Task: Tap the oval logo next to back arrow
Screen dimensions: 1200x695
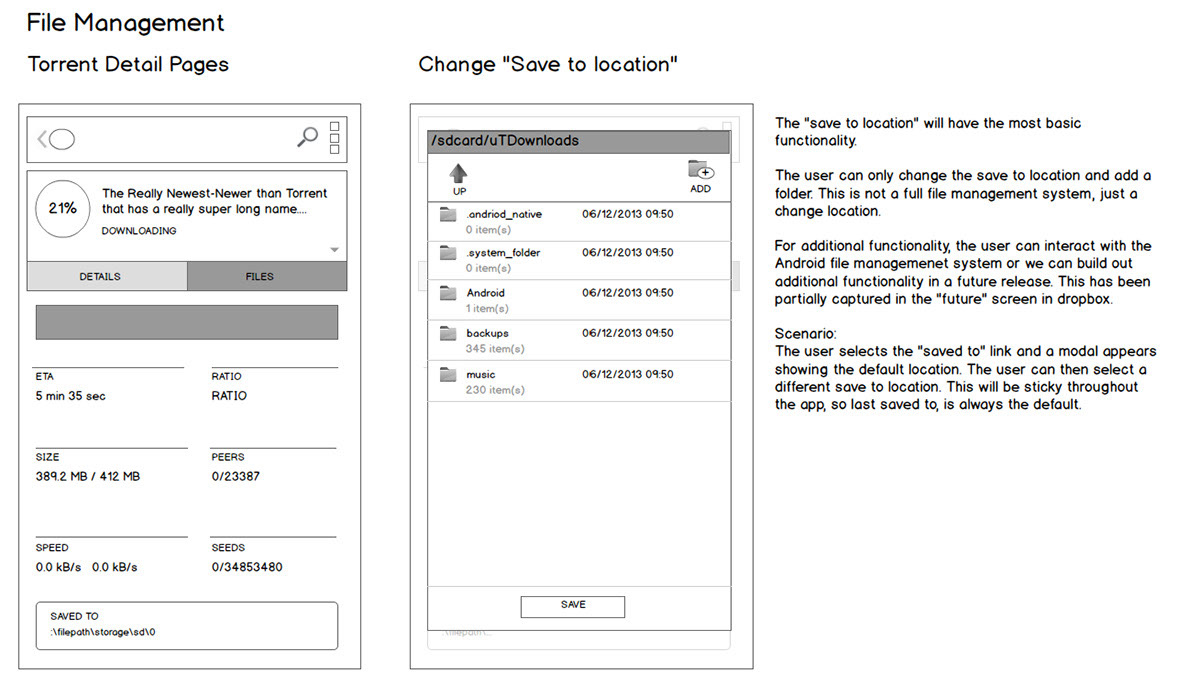Action: click(x=62, y=140)
